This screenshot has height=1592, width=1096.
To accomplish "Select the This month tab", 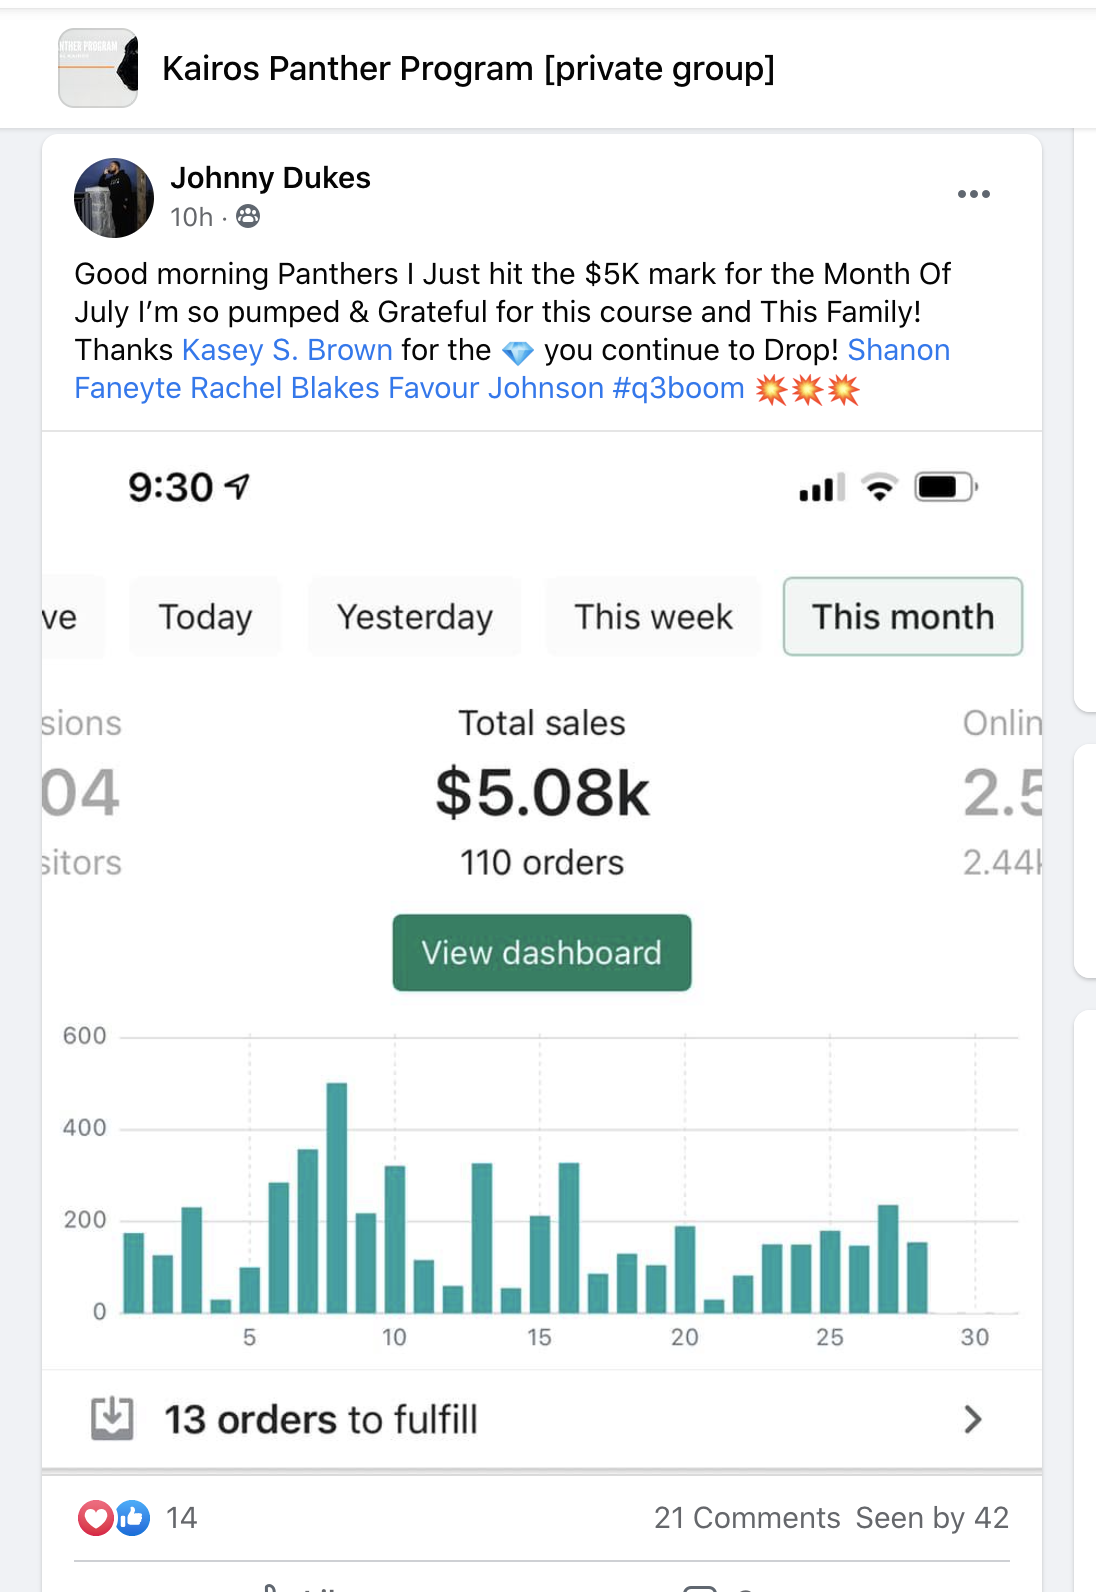I will 902,617.
